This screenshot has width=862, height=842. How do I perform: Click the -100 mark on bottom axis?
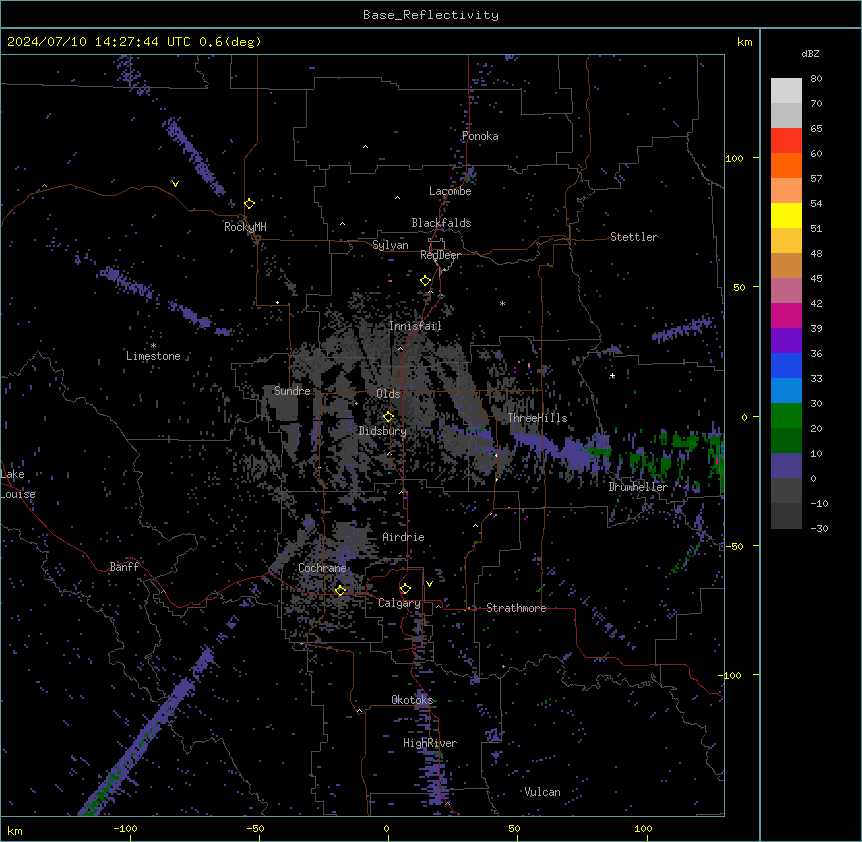tap(125, 828)
